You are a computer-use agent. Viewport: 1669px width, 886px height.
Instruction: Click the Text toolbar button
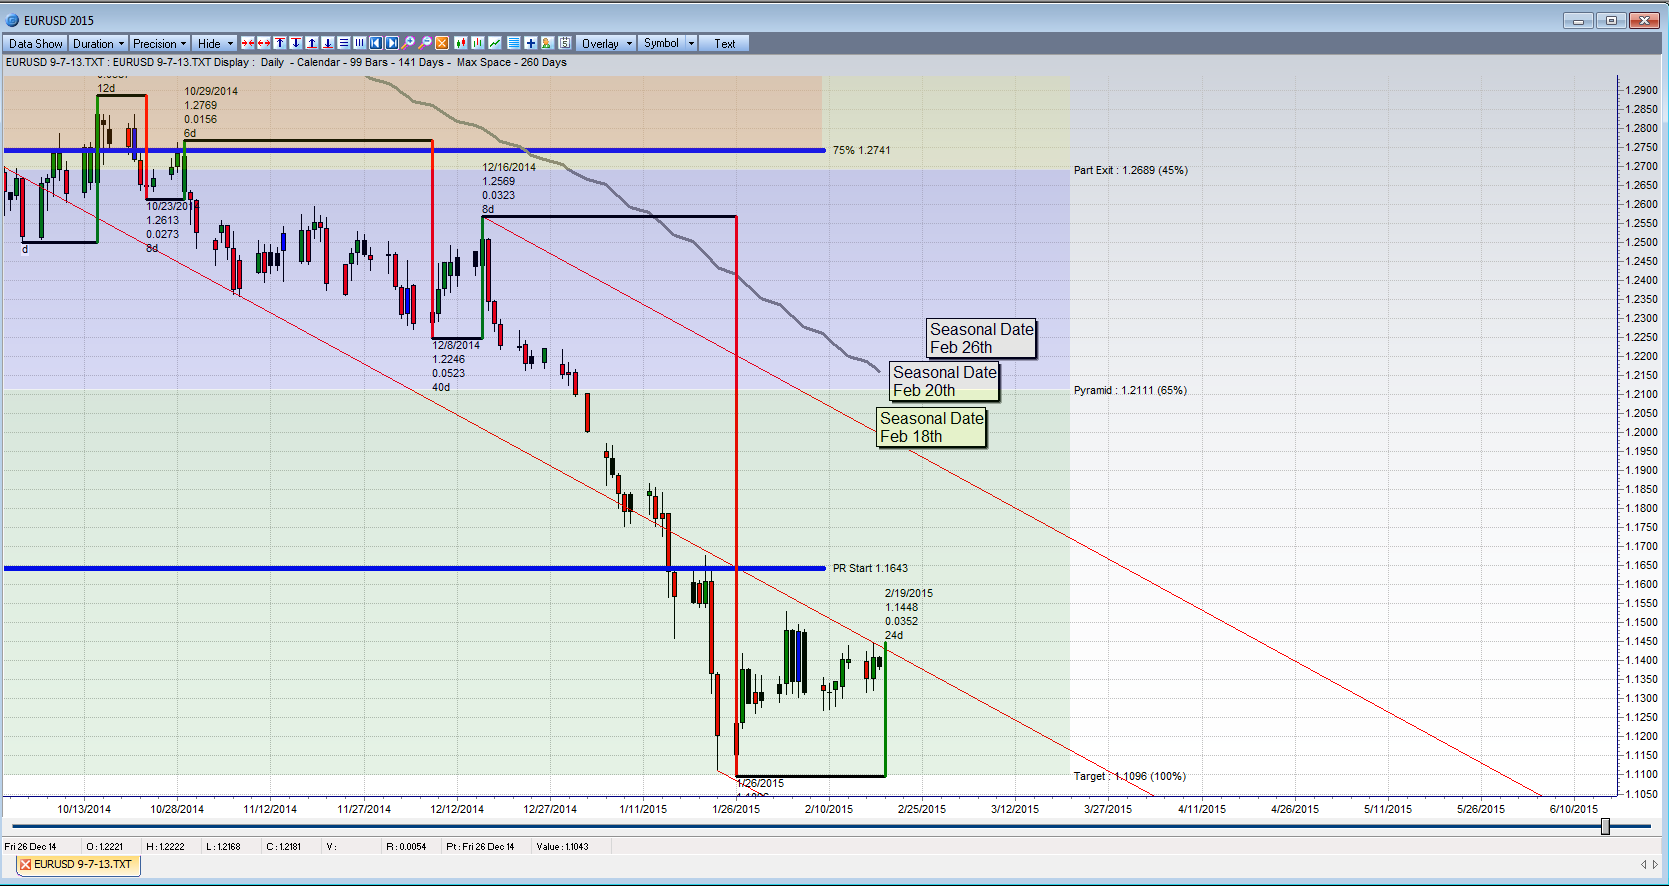coord(724,43)
